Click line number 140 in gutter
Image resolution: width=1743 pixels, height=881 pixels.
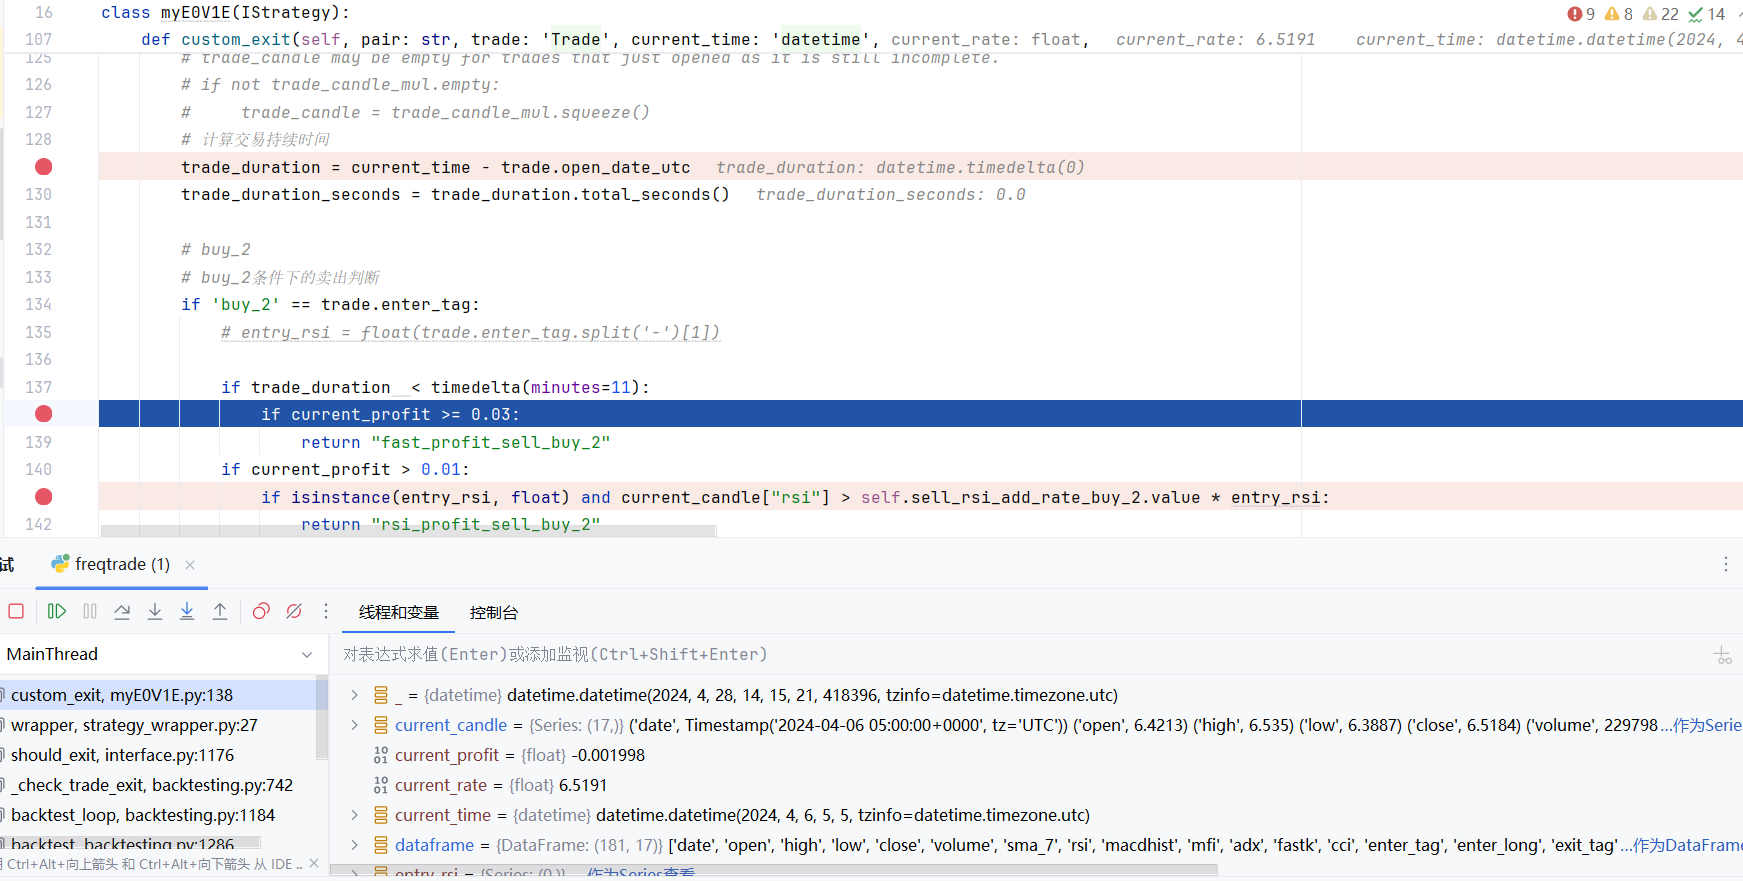38,469
